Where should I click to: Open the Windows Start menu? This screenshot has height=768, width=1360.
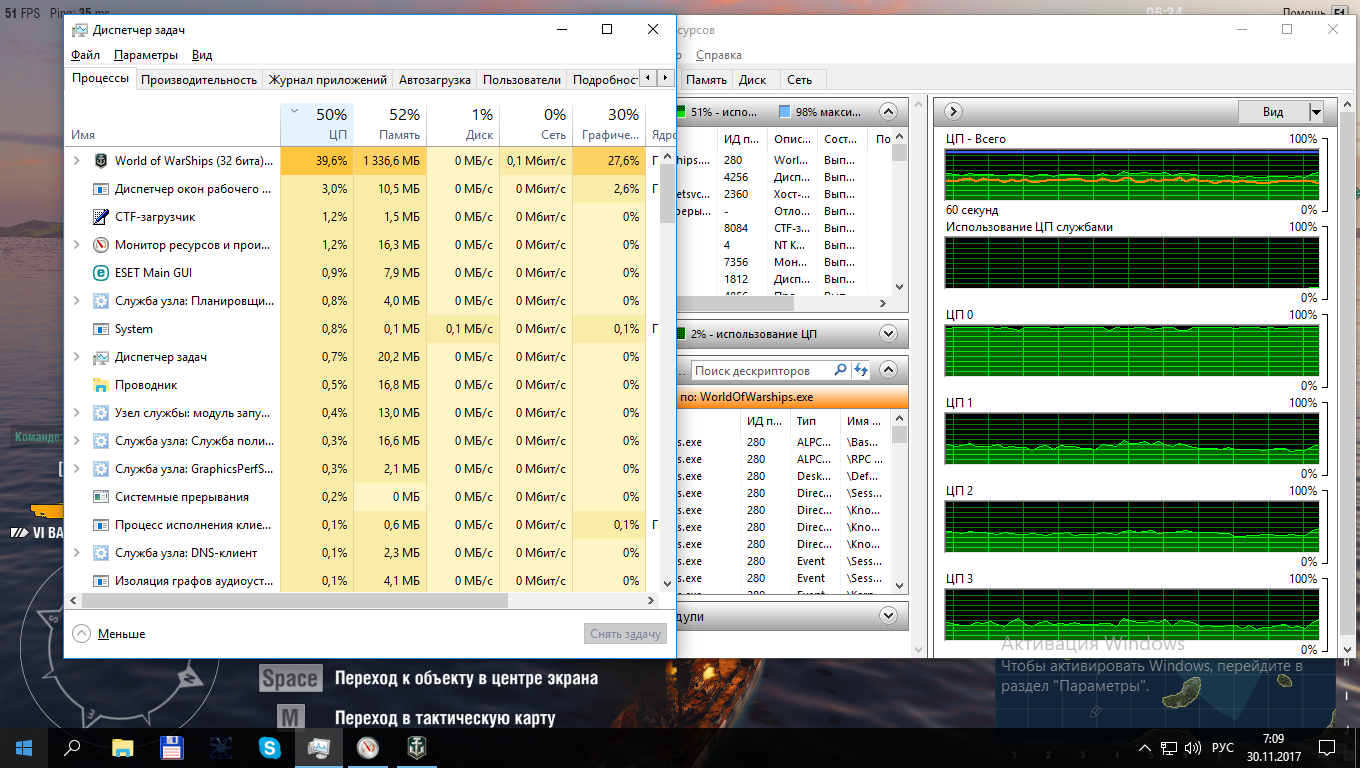pyautogui.click(x=24, y=747)
